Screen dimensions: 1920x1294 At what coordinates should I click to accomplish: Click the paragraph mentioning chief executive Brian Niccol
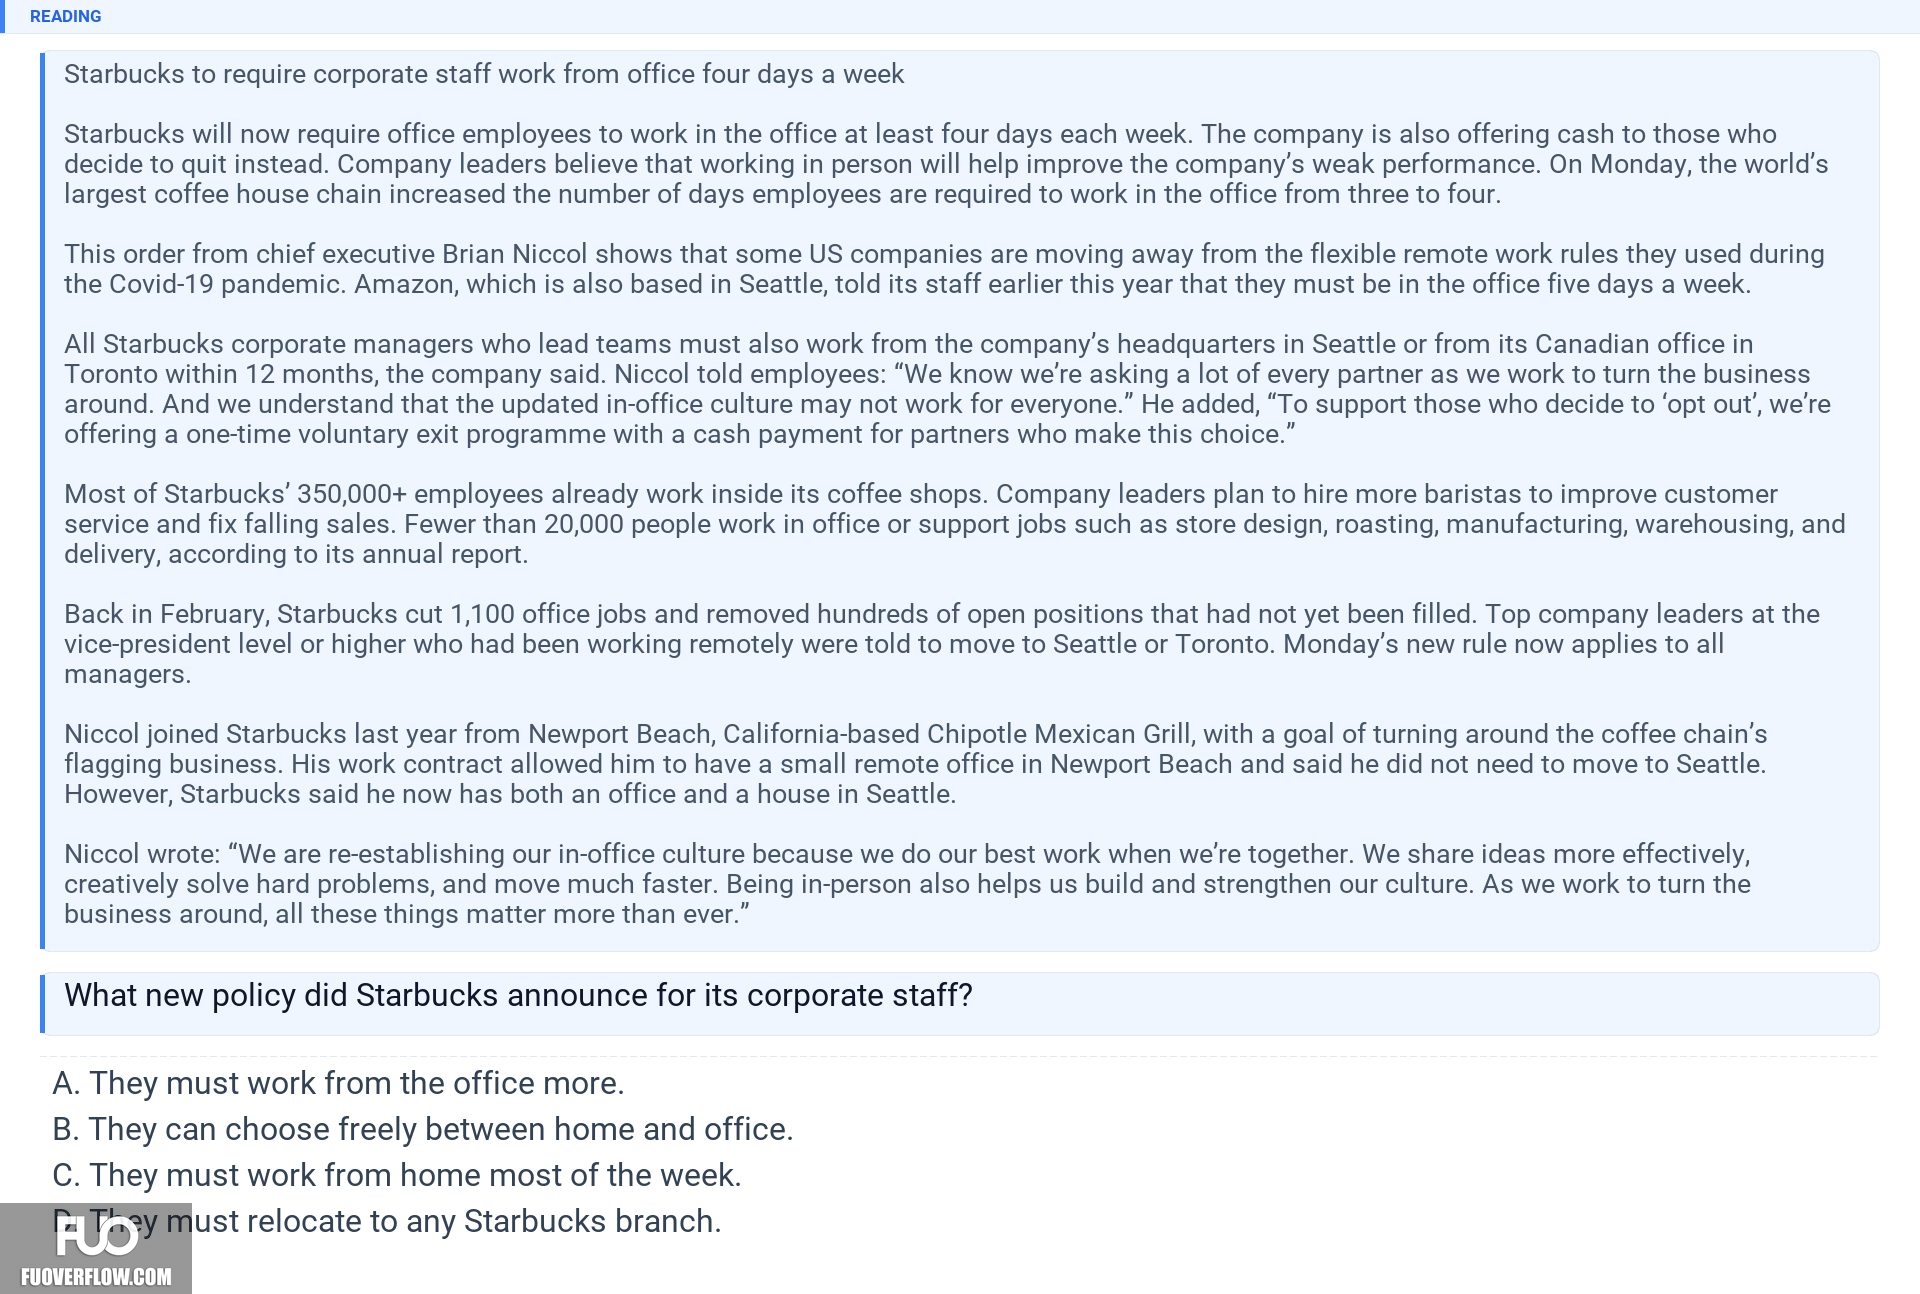[x=944, y=269]
